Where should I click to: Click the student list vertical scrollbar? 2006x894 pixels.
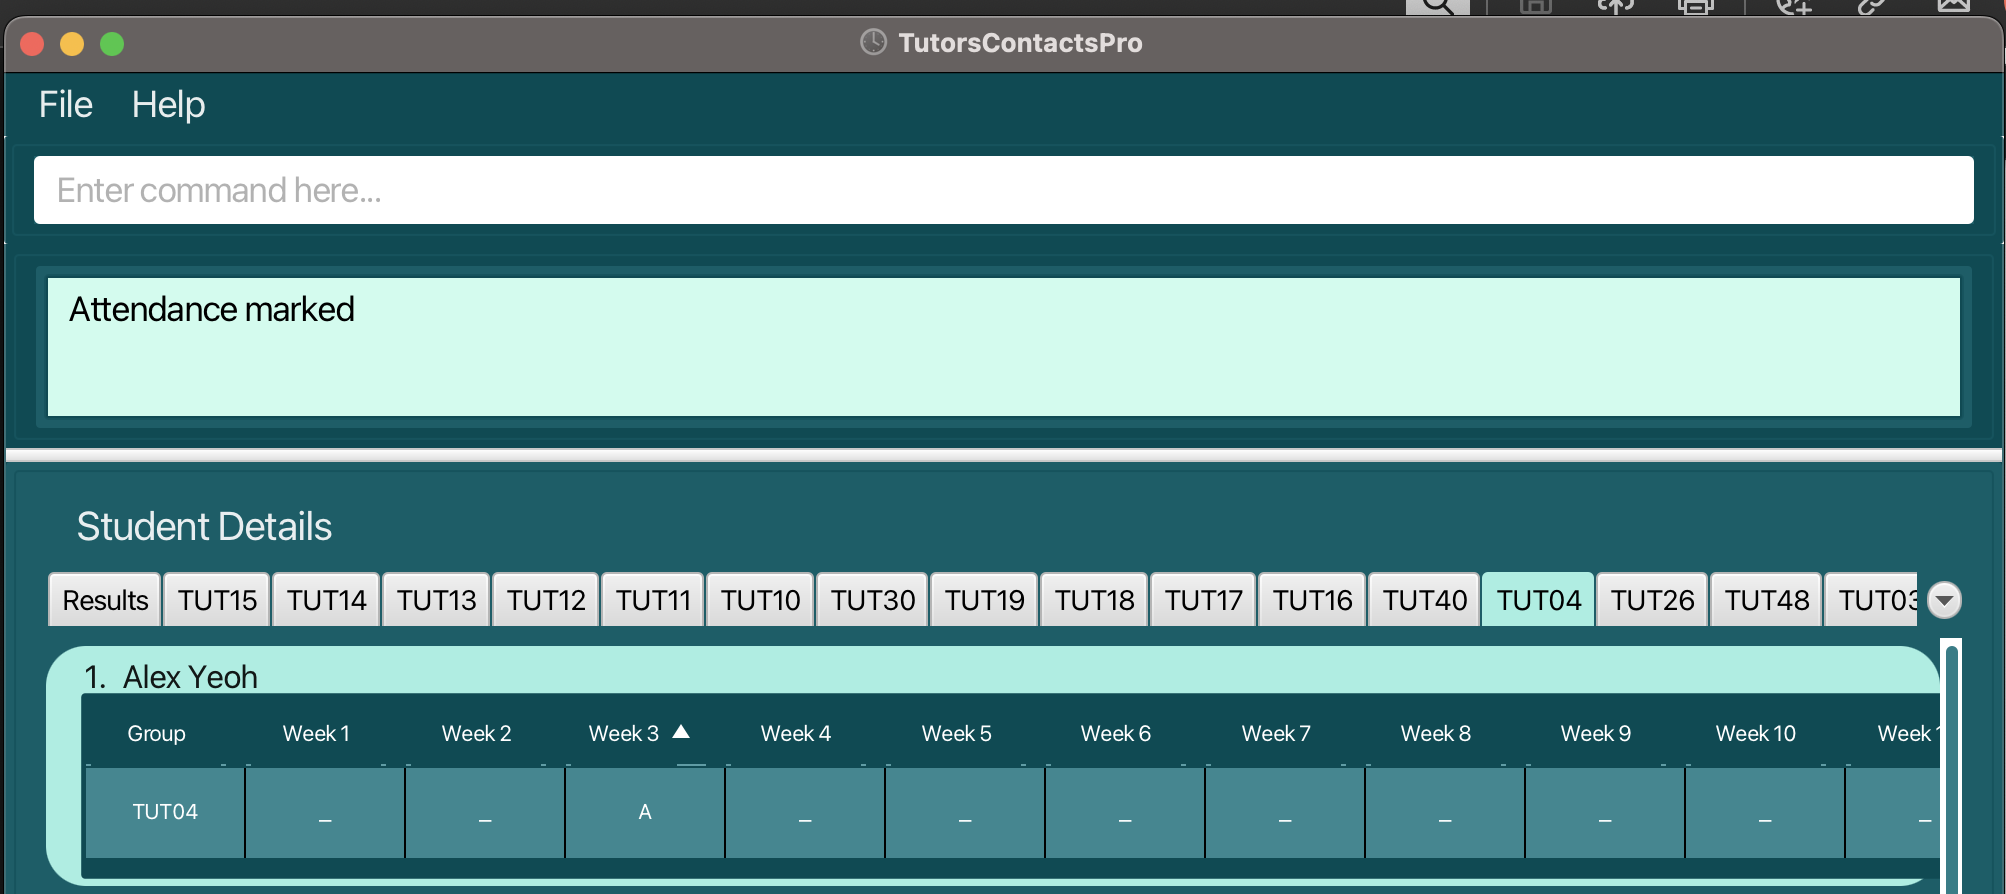point(1951,766)
